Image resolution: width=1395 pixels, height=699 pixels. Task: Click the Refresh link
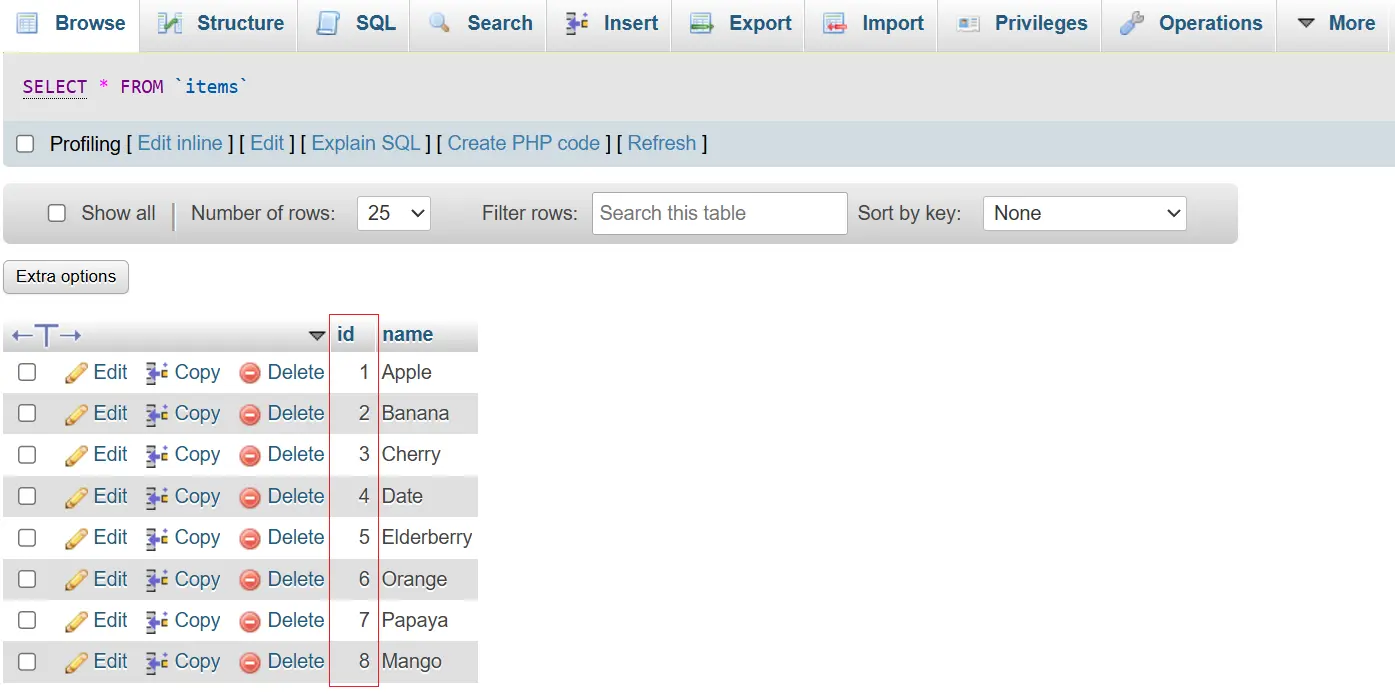[x=662, y=143]
